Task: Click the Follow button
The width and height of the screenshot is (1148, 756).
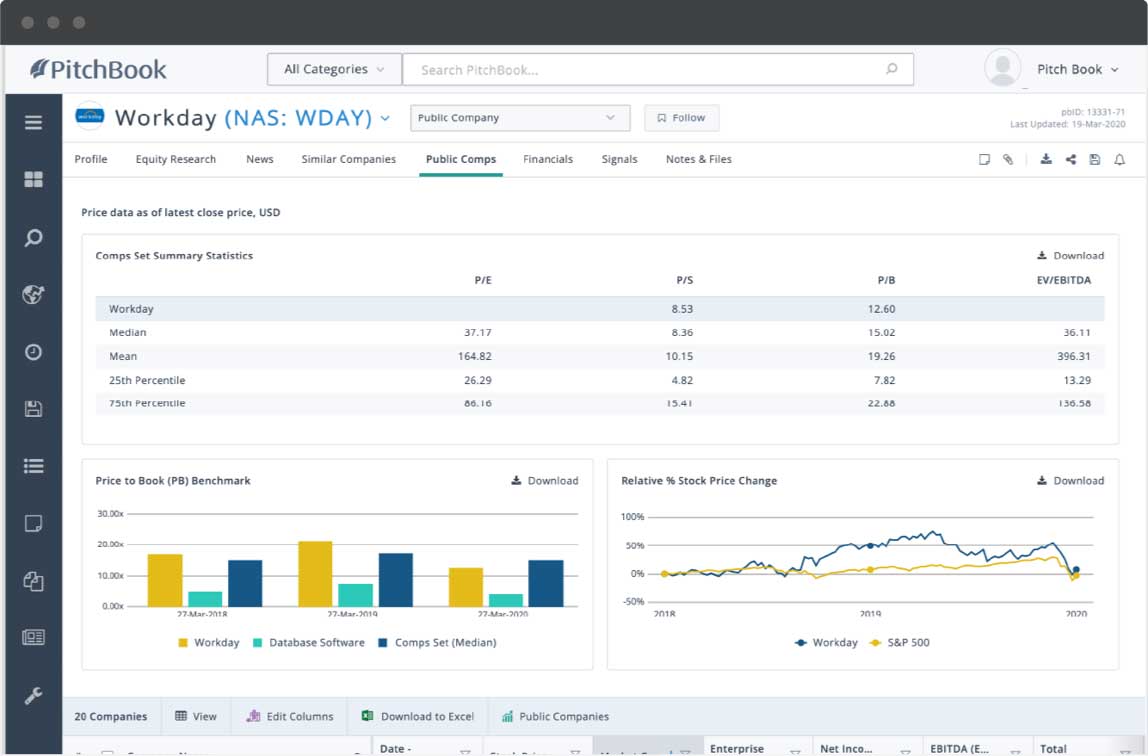Action: (x=681, y=117)
